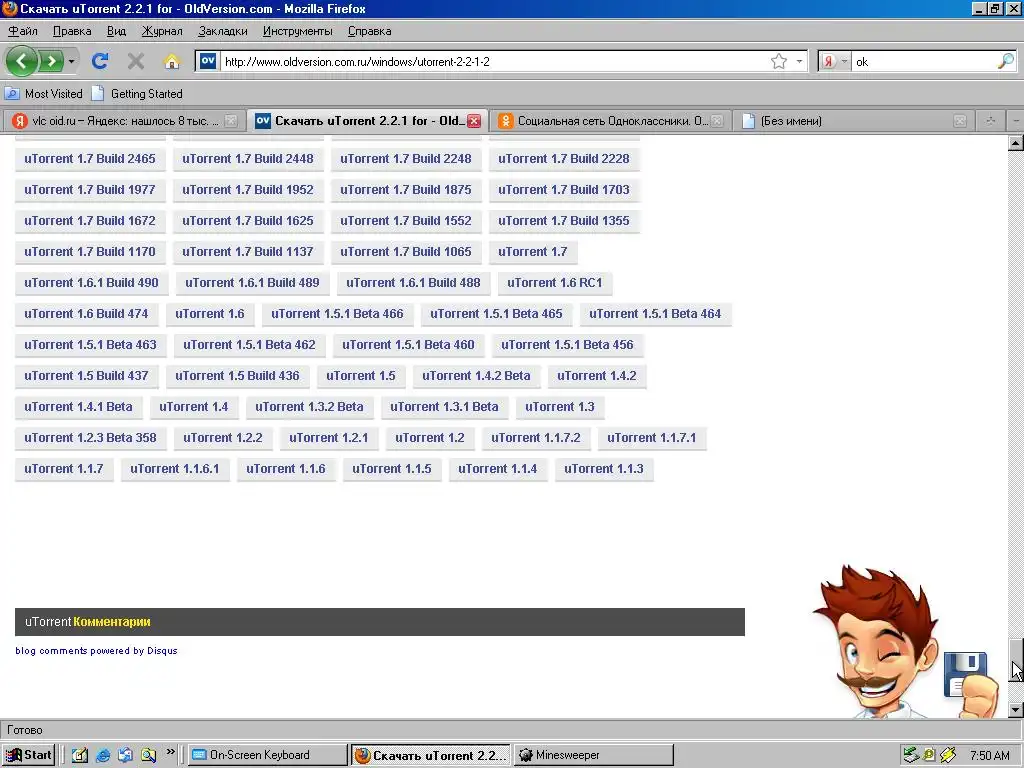
Task: Click the search field containing 'ok'
Action: [x=924, y=61]
